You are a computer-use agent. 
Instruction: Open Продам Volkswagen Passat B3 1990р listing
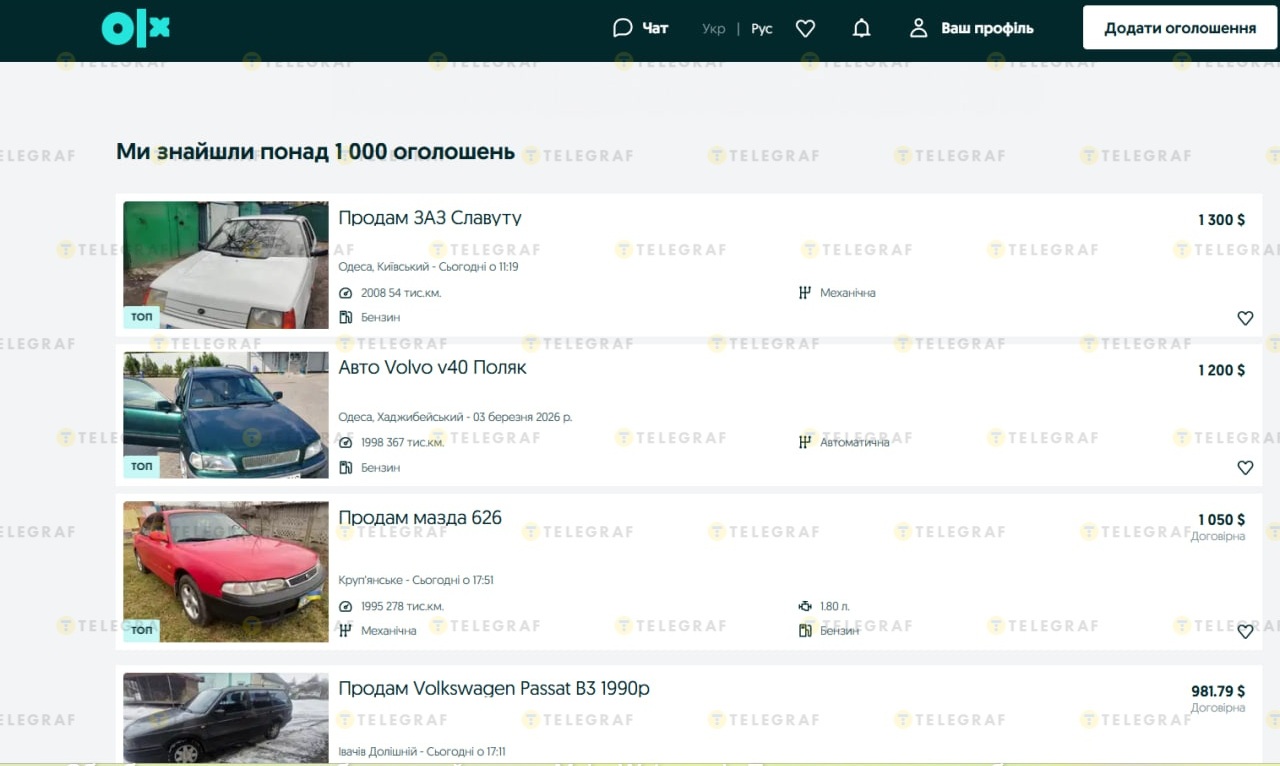(494, 688)
